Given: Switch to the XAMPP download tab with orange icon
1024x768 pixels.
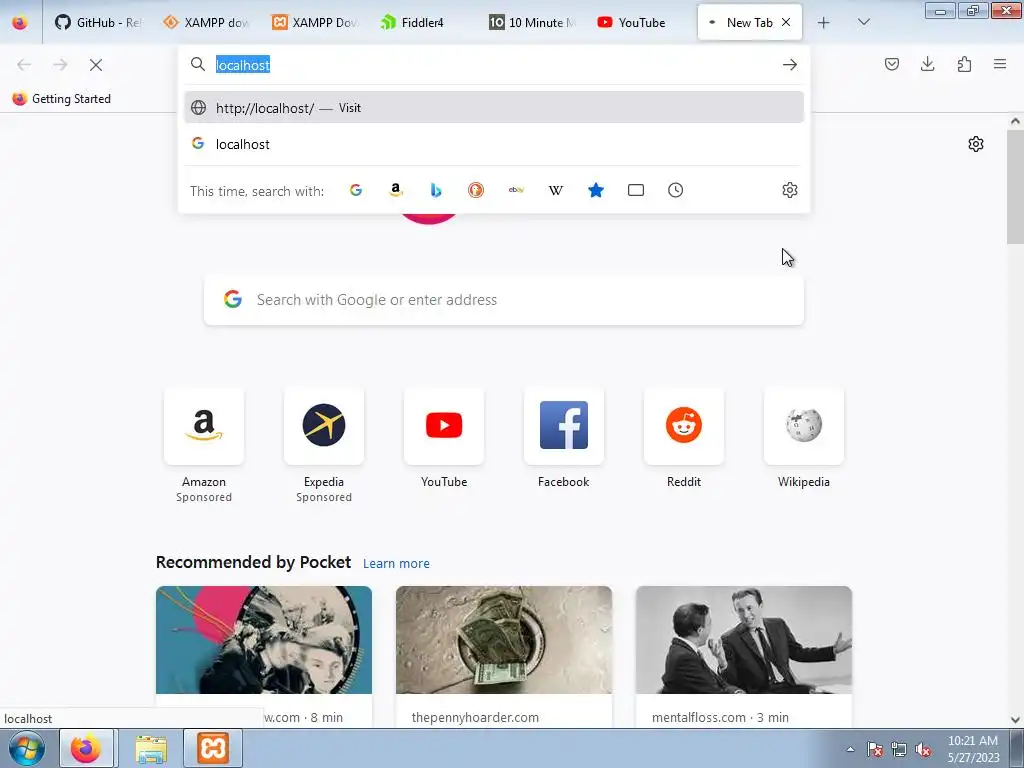Looking at the screenshot, I should point(206,22).
